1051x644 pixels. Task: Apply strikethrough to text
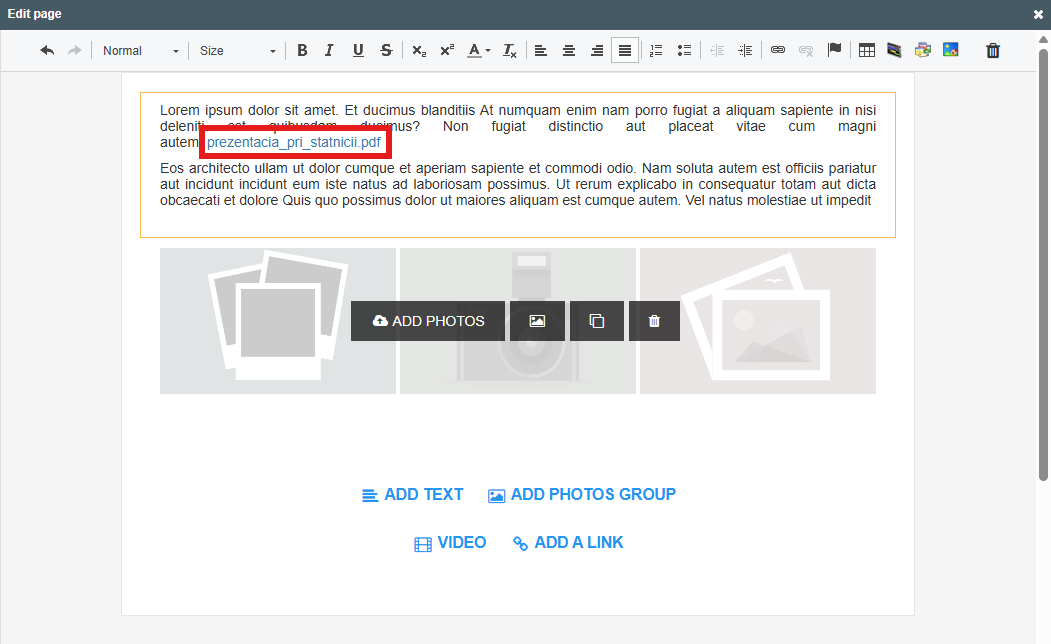[386, 51]
